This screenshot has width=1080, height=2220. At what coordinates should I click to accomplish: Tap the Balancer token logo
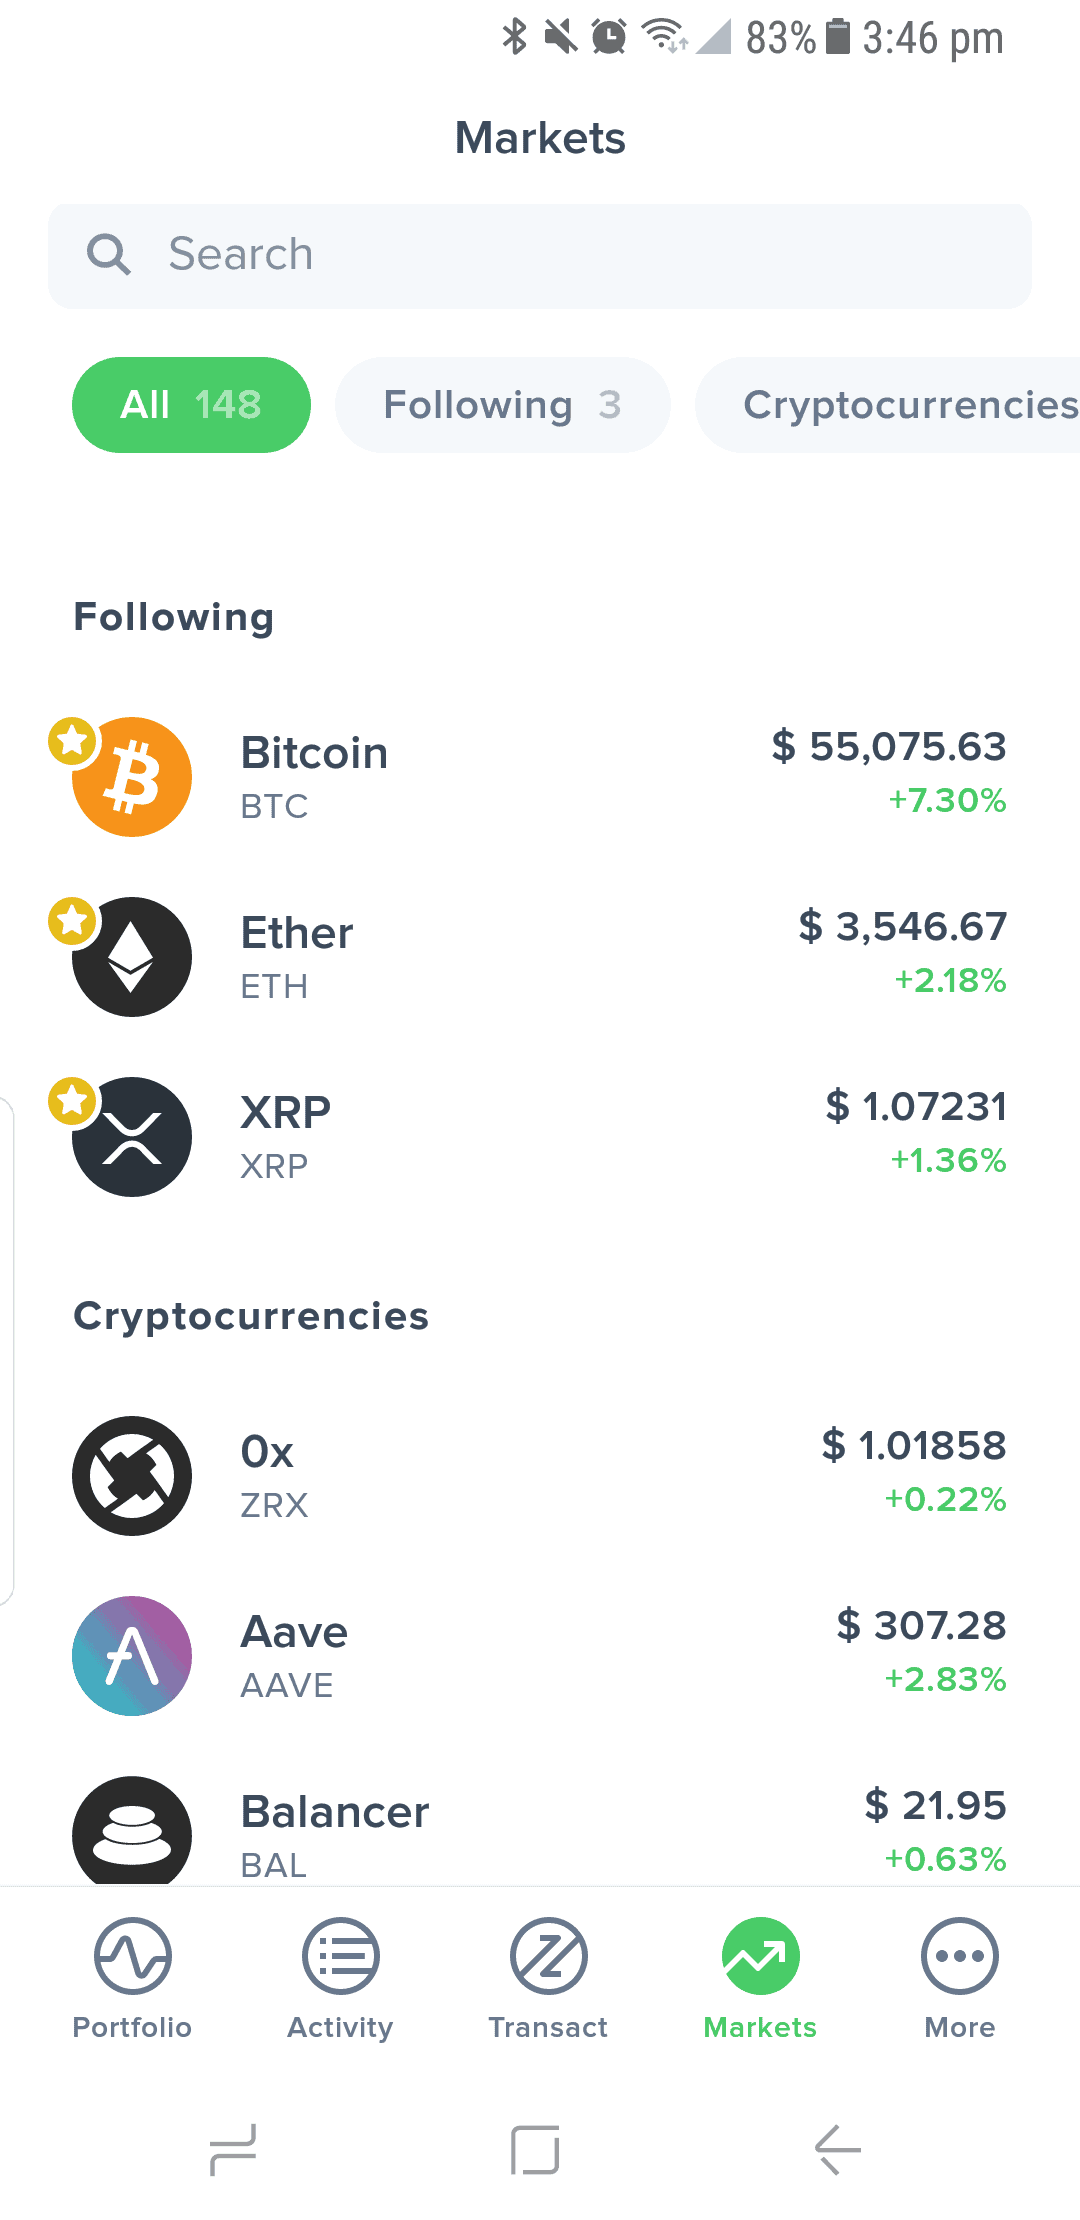pos(132,1832)
